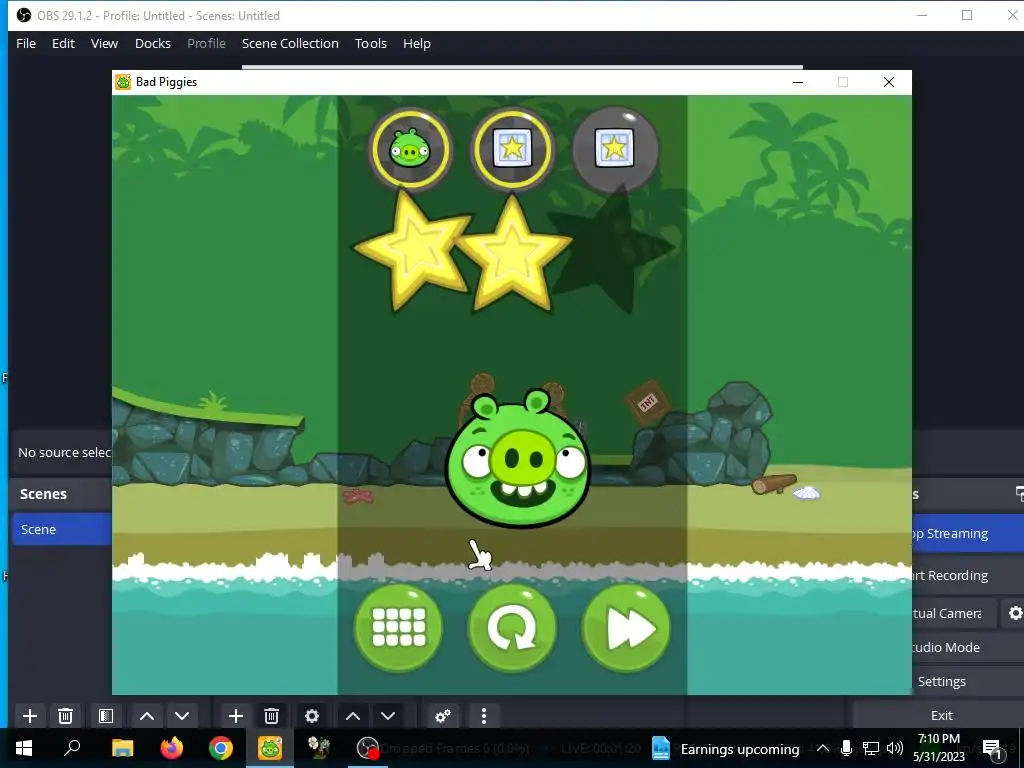
Task: Launch Firefox from taskbar
Action: [172, 748]
